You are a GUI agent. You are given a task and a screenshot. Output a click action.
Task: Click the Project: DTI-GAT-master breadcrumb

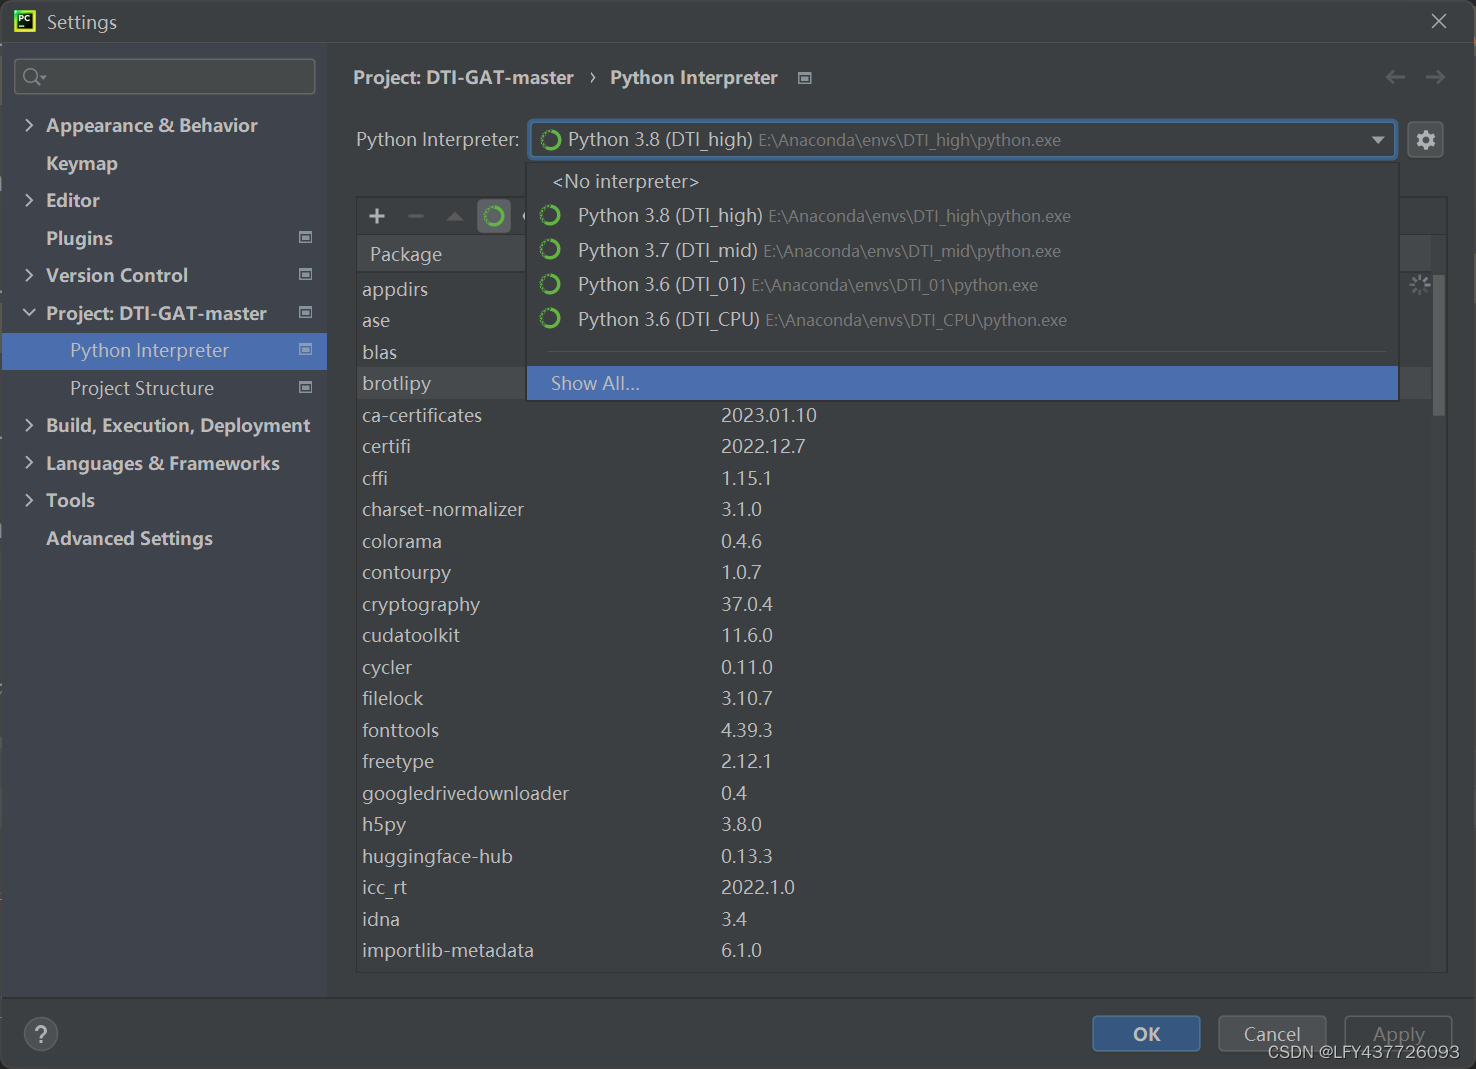[463, 77]
